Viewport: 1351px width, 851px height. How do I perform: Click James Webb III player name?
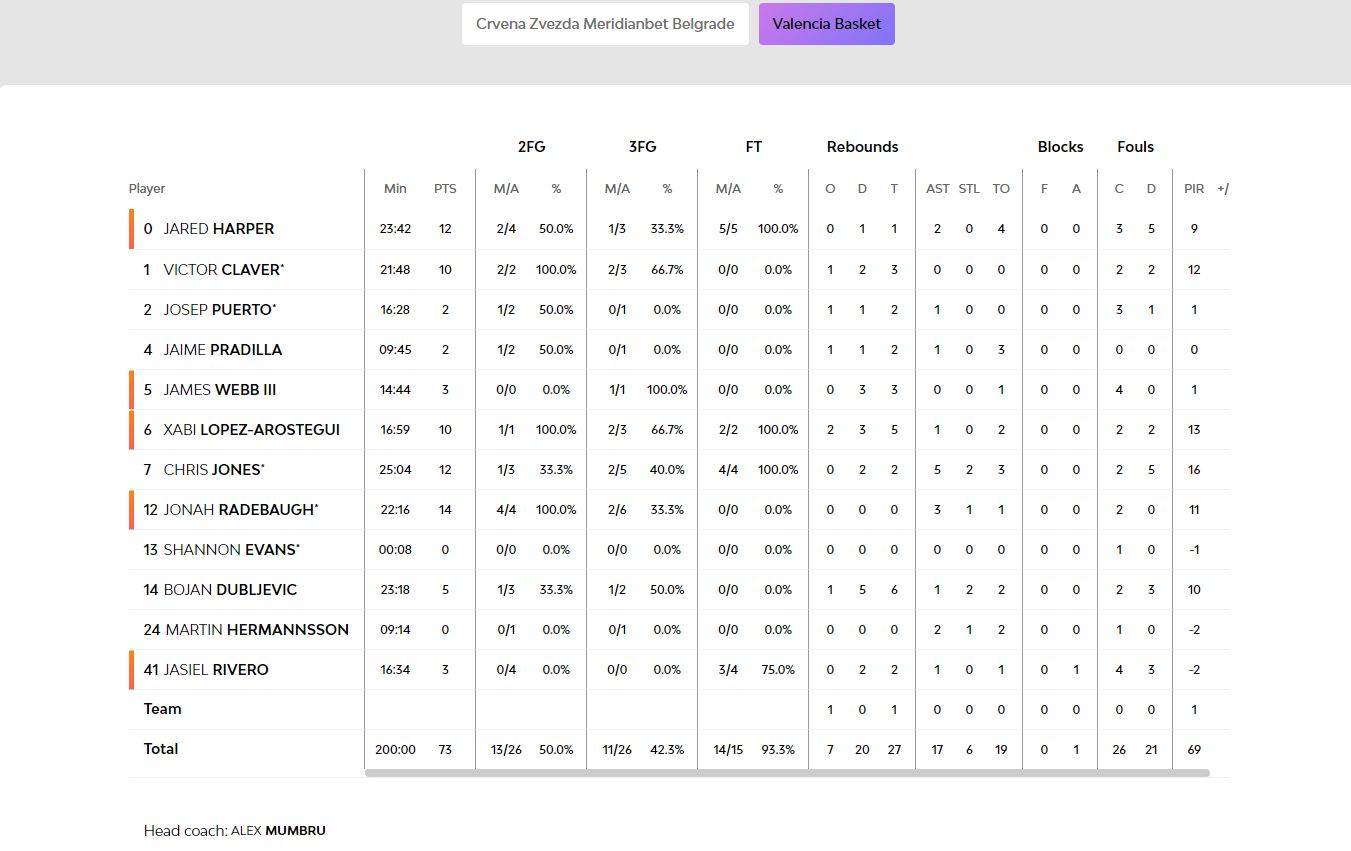pos(219,389)
